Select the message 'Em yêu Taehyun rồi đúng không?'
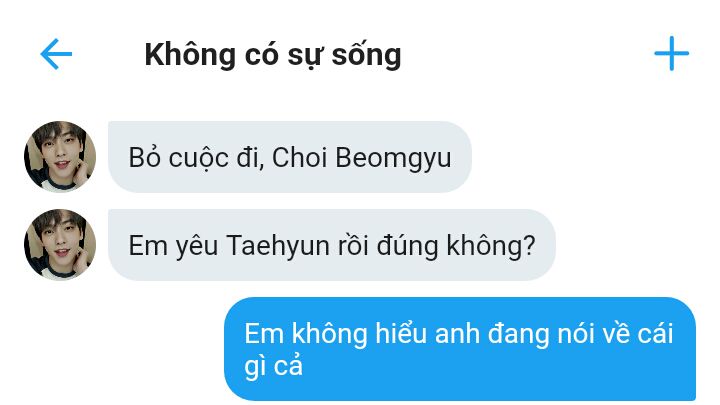The height and width of the screenshot is (405, 720). click(x=332, y=245)
